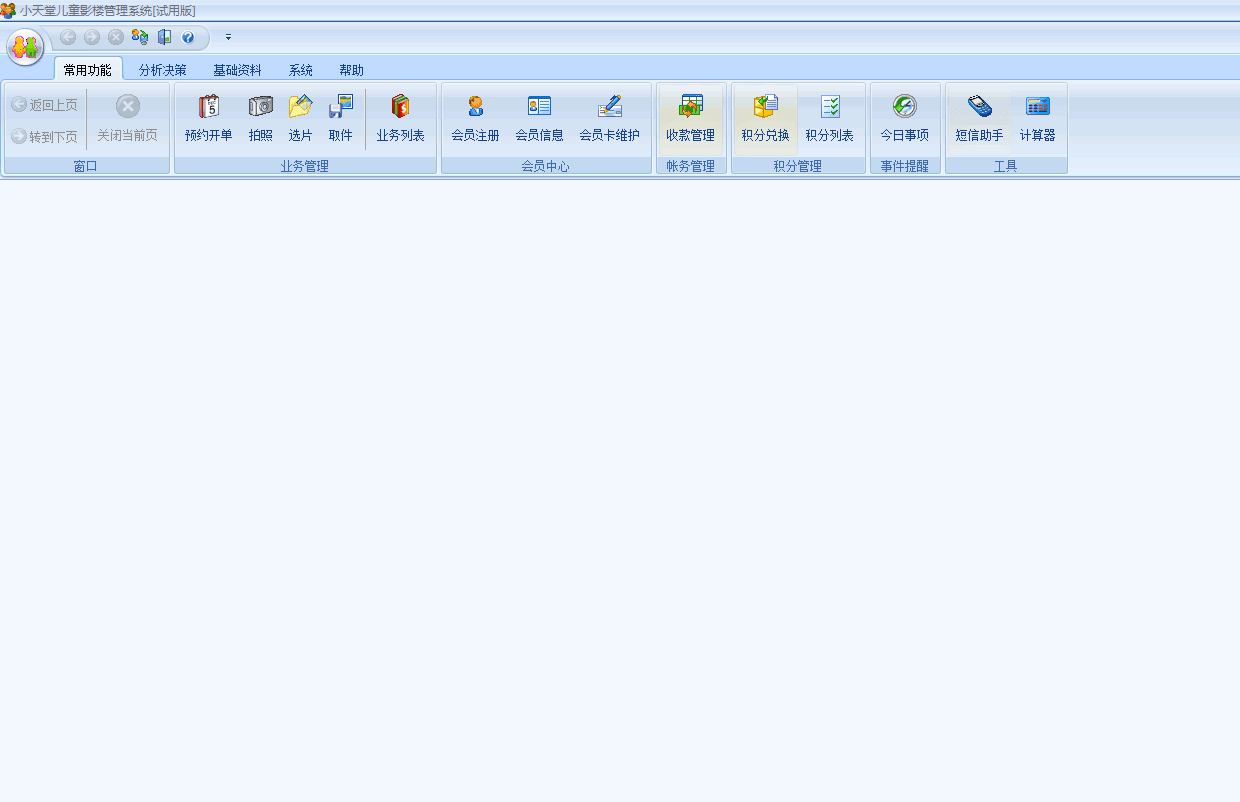Click the 积分兑换 points exchange icon
The height and width of the screenshot is (802, 1240).
(765, 118)
